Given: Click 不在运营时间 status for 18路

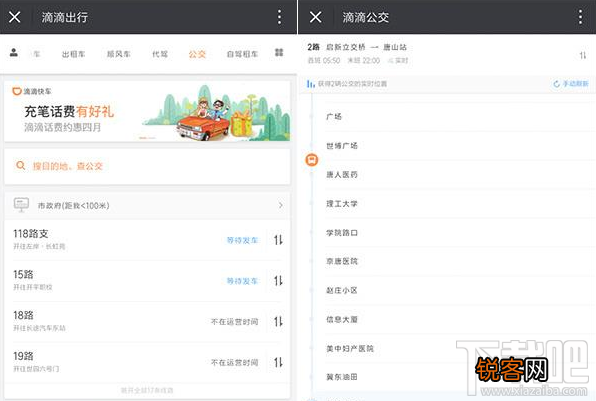Looking at the screenshot, I should pos(235,322).
